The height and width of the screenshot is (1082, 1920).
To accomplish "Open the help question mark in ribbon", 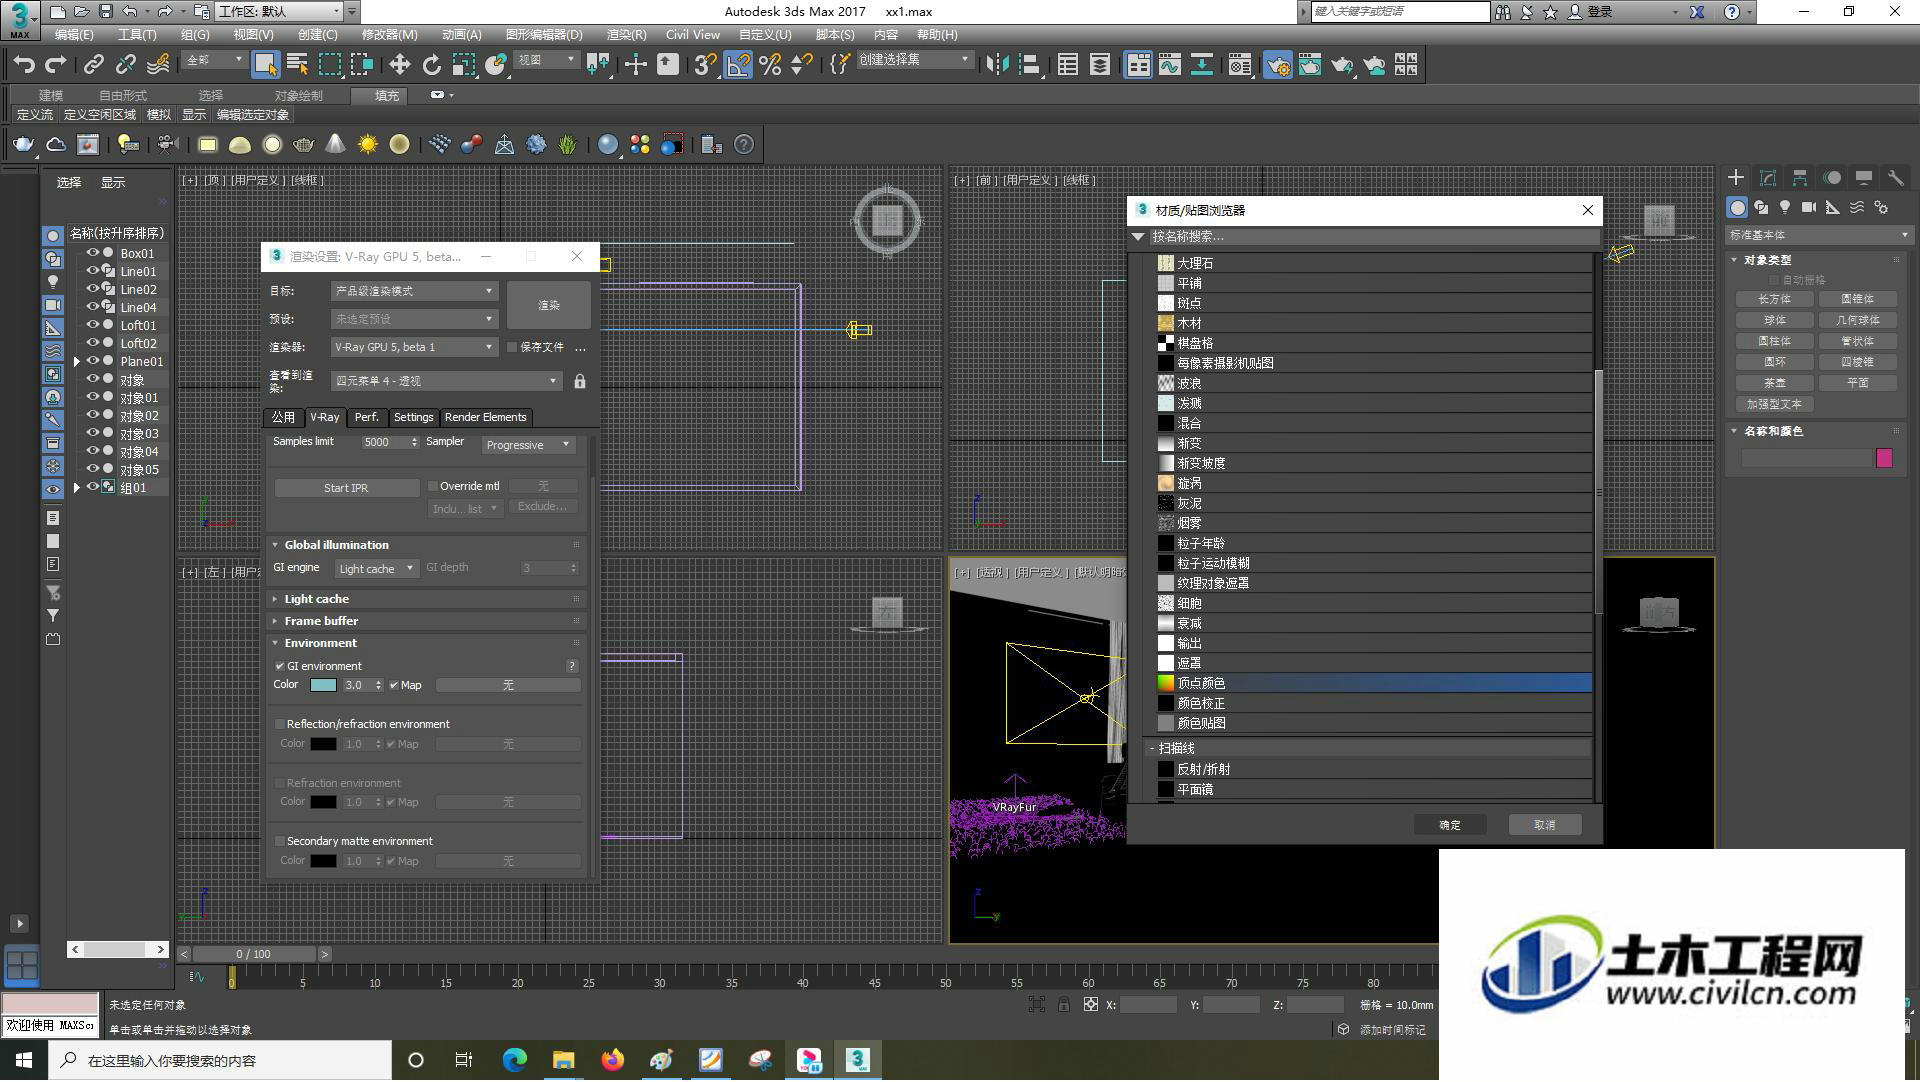I will tap(744, 145).
